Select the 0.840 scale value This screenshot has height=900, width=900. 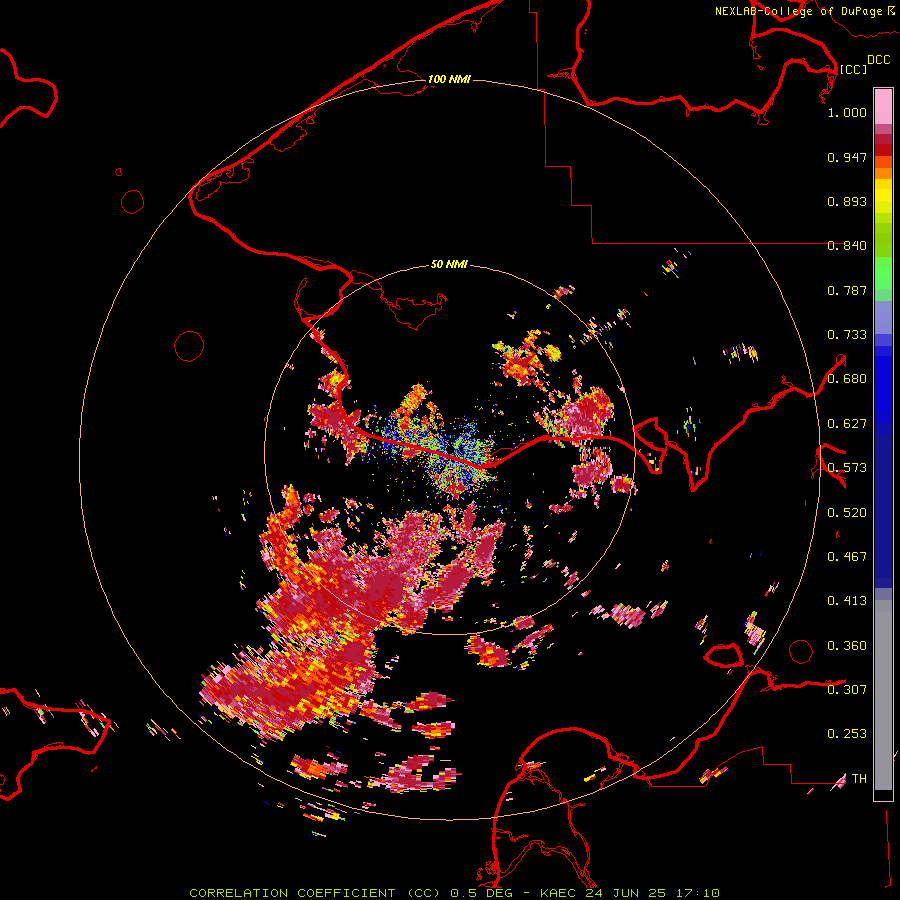click(x=847, y=246)
